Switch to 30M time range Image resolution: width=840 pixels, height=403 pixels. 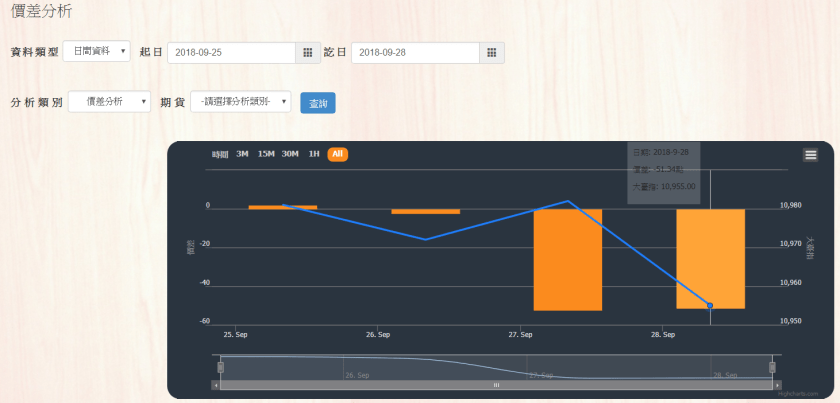[290, 154]
